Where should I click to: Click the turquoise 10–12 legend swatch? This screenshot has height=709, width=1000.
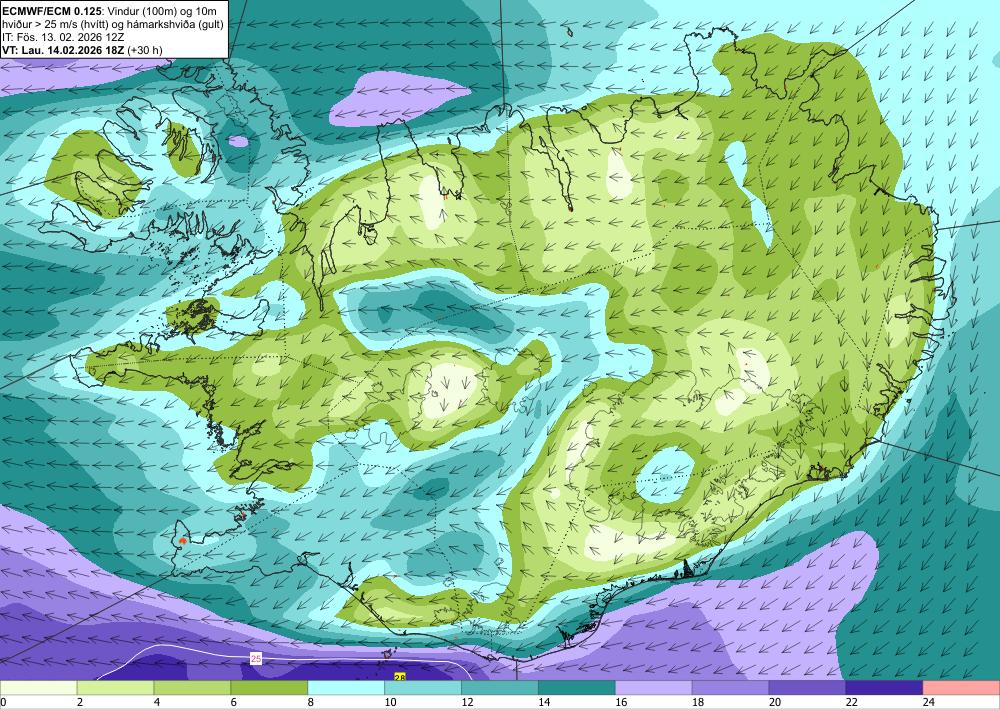(x=423, y=688)
